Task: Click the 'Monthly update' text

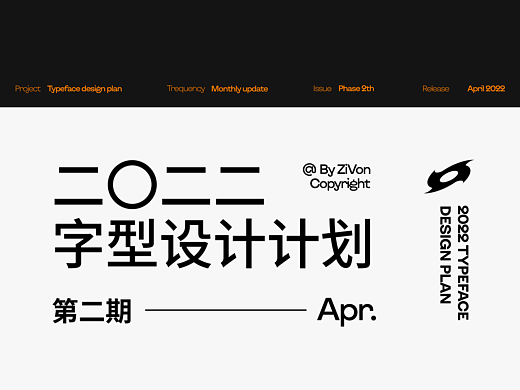Action: pyautogui.click(x=240, y=89)
